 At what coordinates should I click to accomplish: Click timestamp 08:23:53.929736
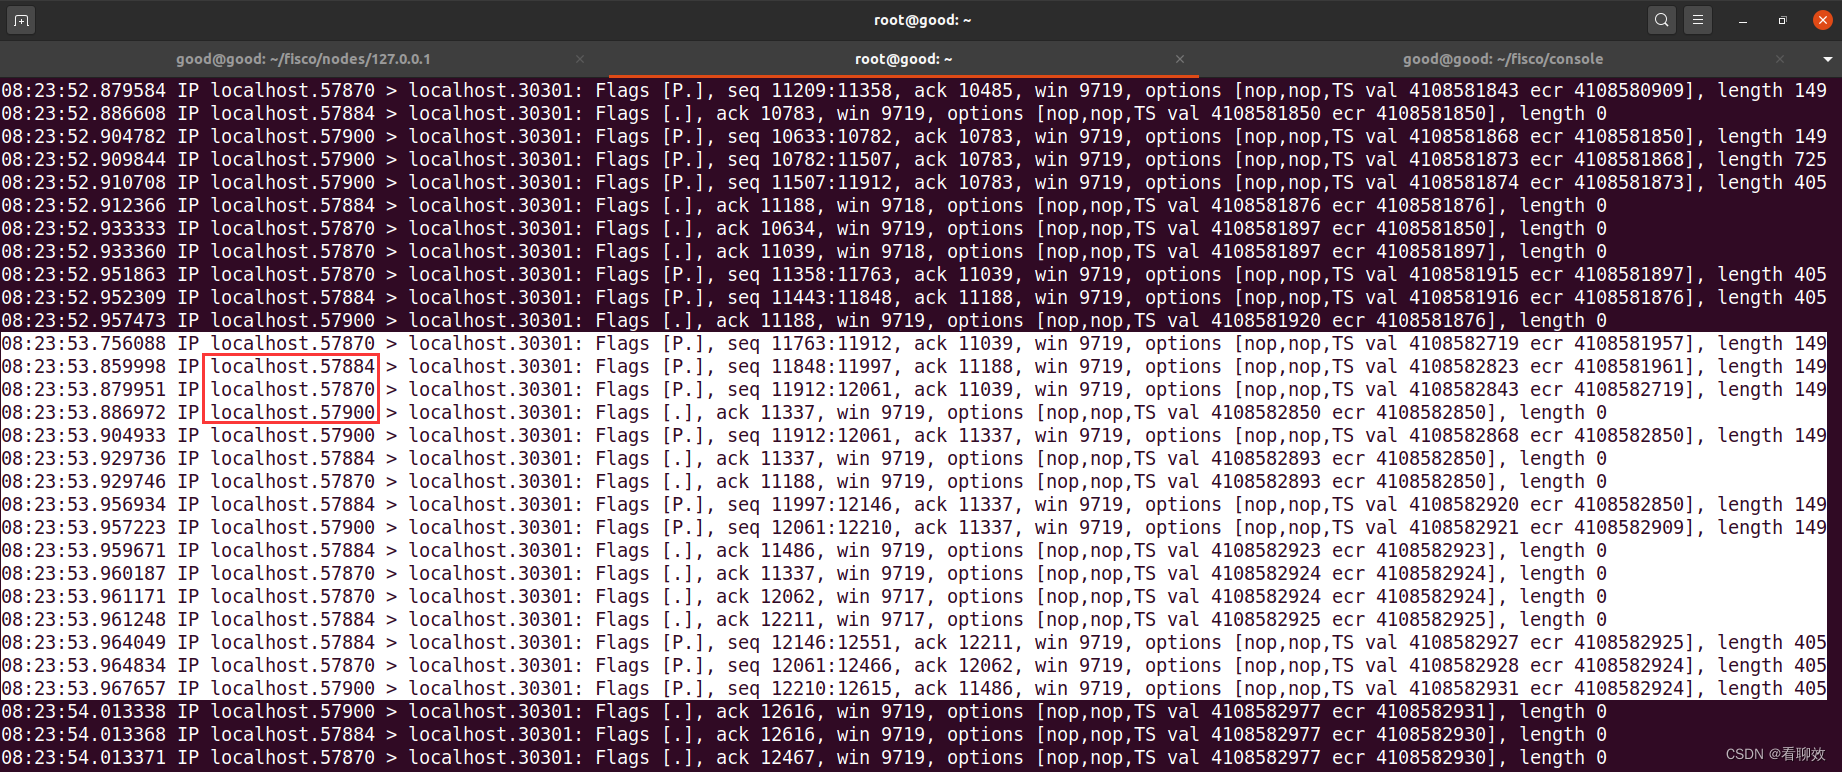click(x=84, y=459)
